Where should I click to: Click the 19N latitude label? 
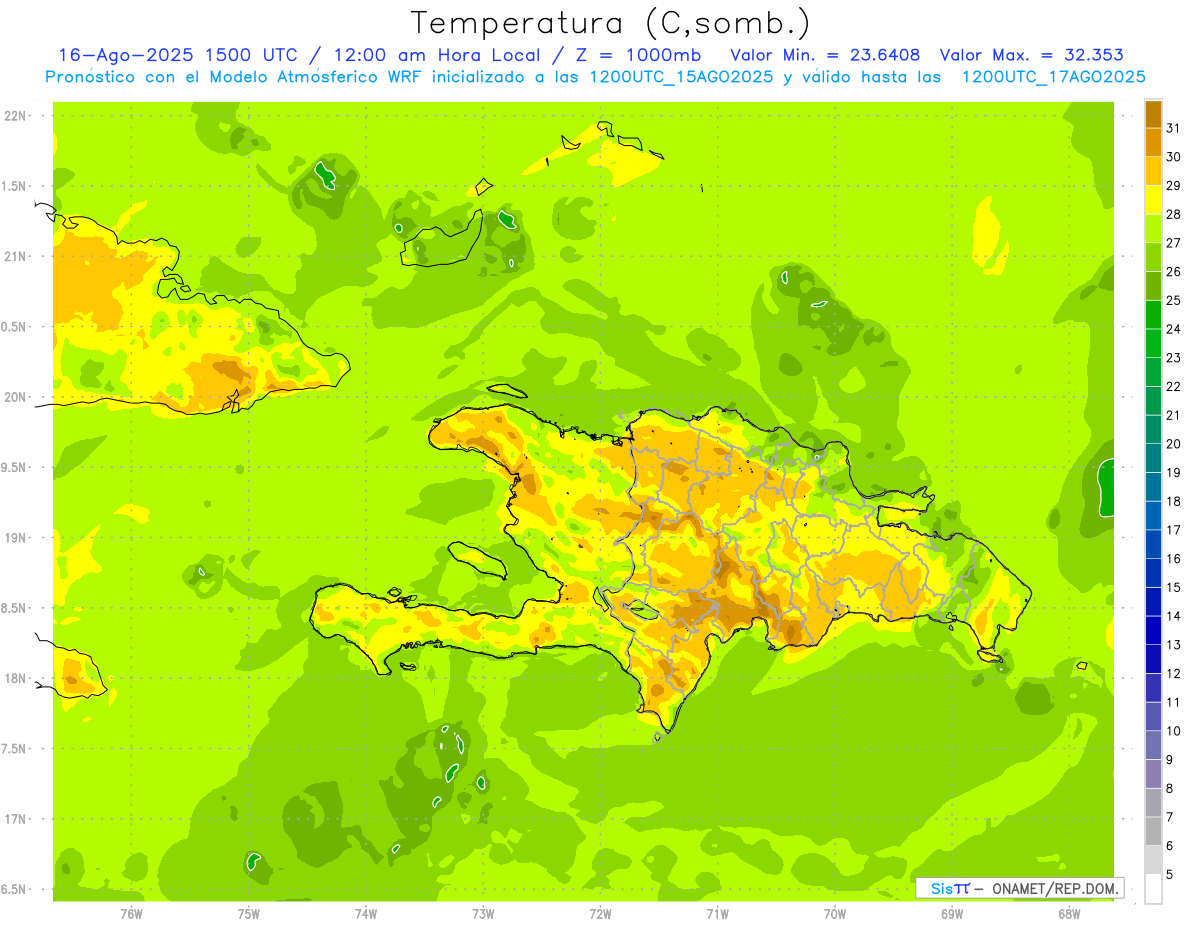14,537
